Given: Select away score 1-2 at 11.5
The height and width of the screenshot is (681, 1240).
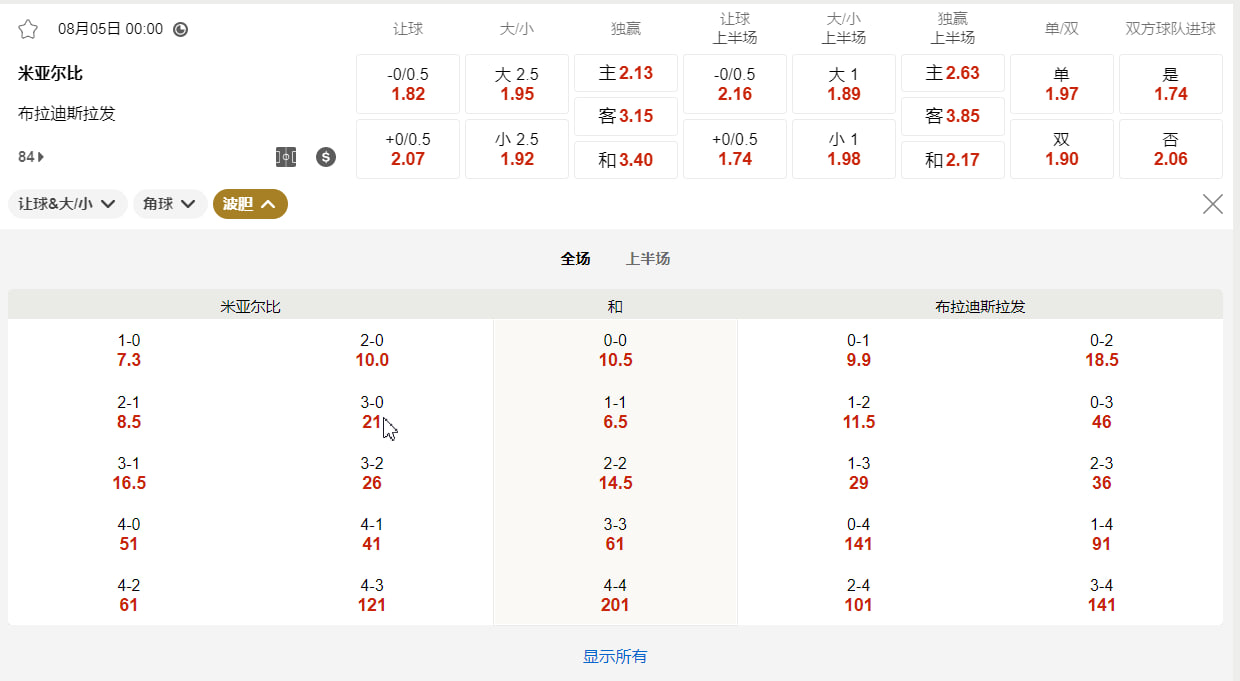Looking at the screenshot, I should click(x=858, y=412).
